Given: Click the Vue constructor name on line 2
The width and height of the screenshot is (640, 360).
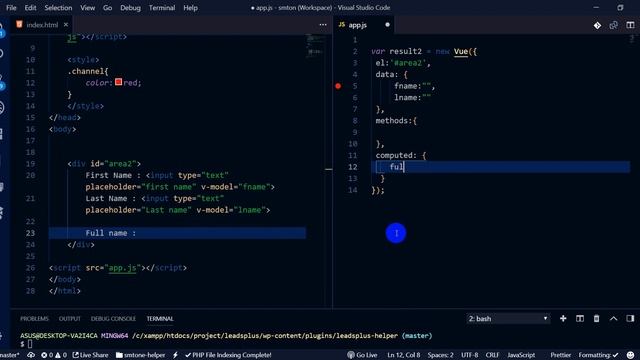Looking at the screenshot, I should [x=461, y=51].
